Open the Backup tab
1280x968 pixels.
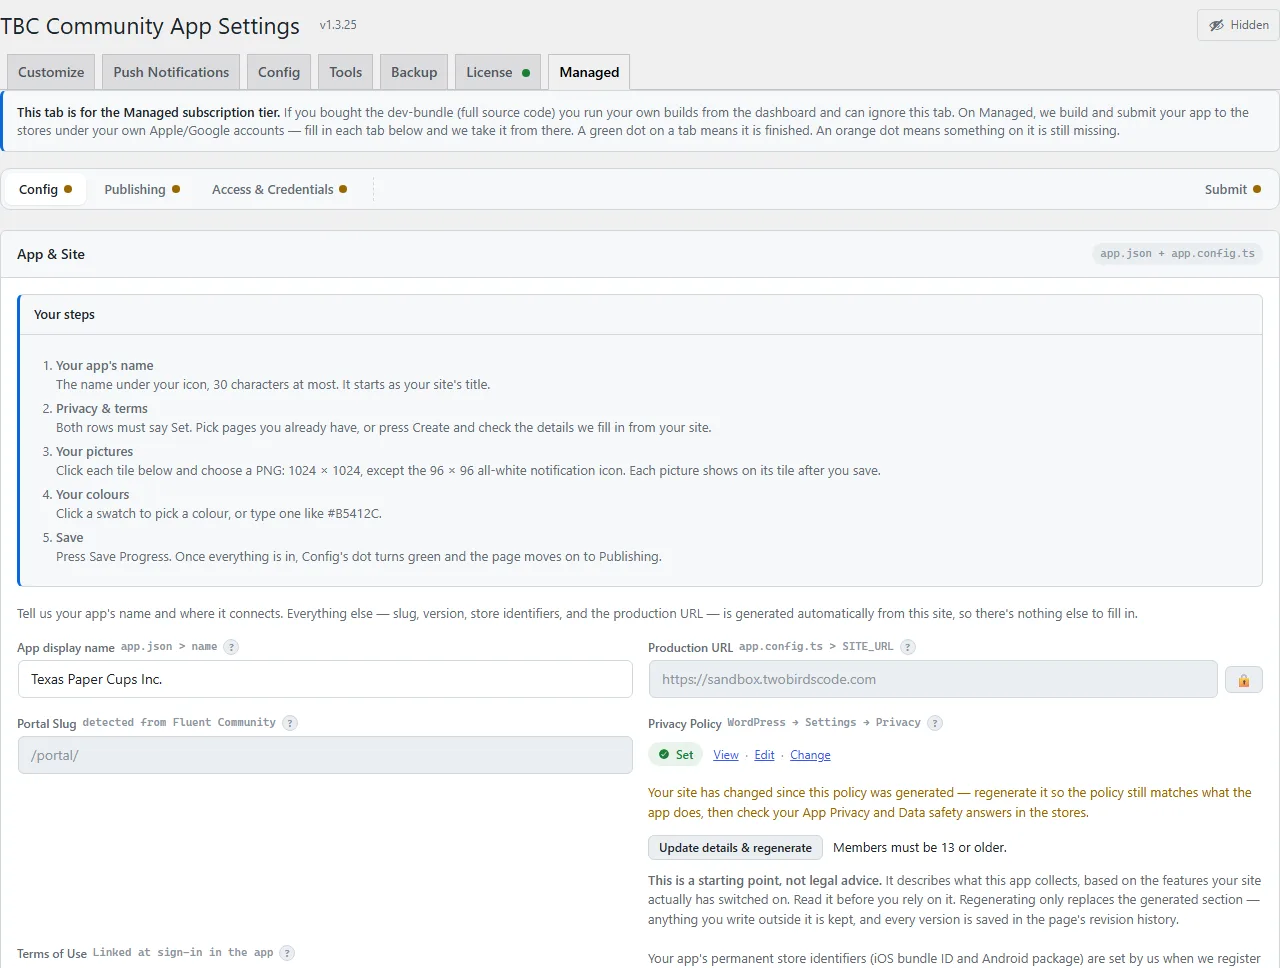pos(414,72)
